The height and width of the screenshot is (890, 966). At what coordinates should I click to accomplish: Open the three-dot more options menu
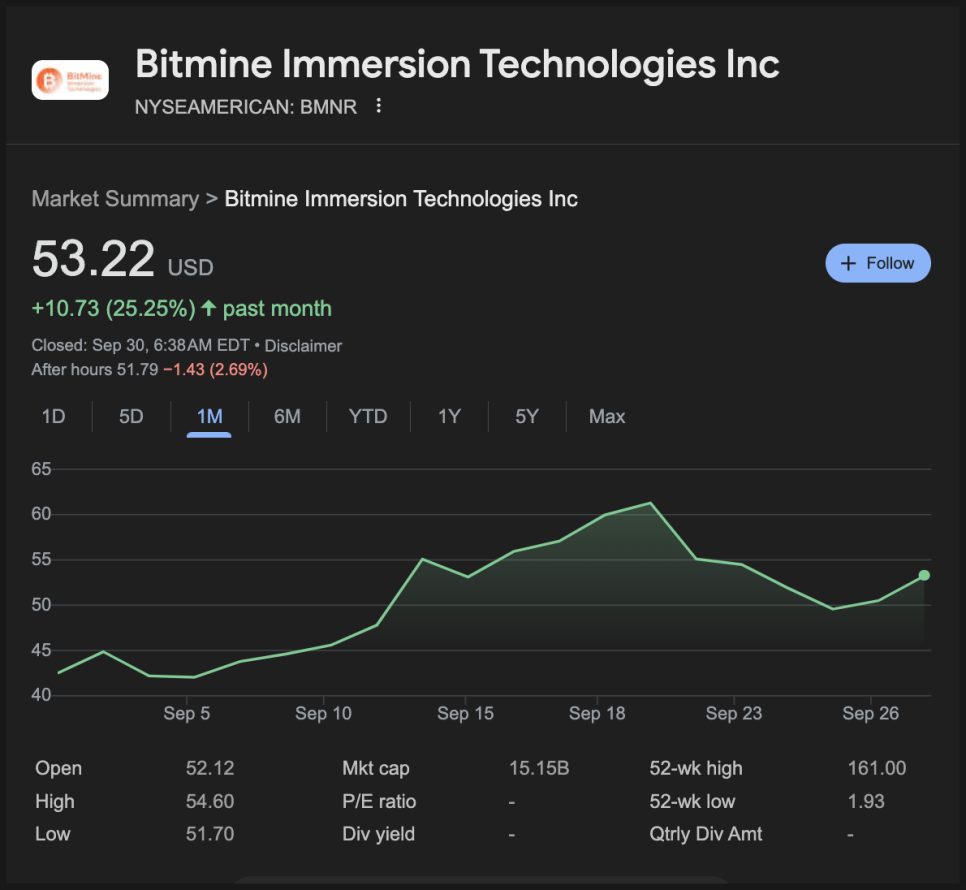378,106
